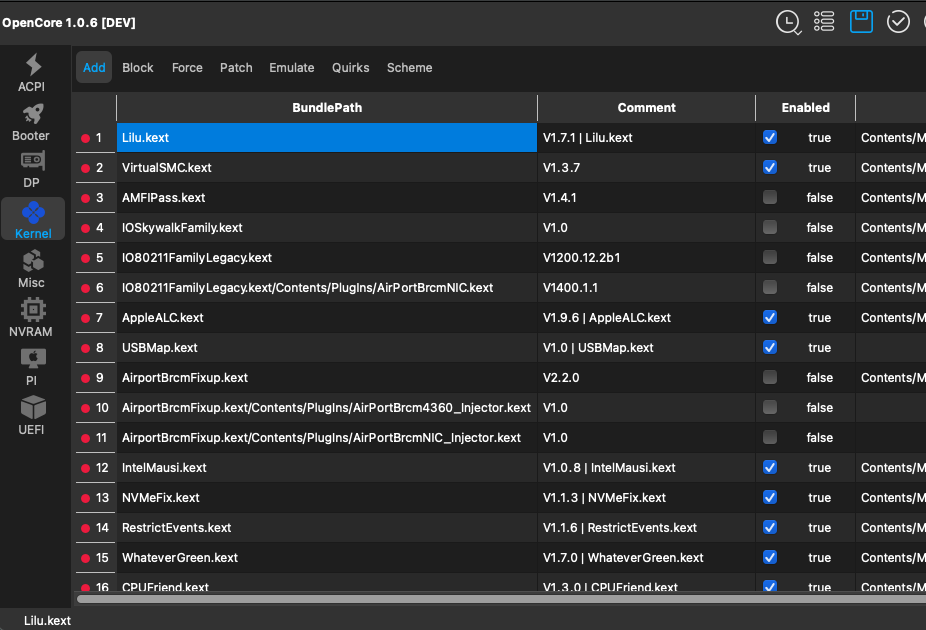This screenshot has width=926, height=630.
Task: Click the V1400.1.1 comment cell
Action: (647, 288)
